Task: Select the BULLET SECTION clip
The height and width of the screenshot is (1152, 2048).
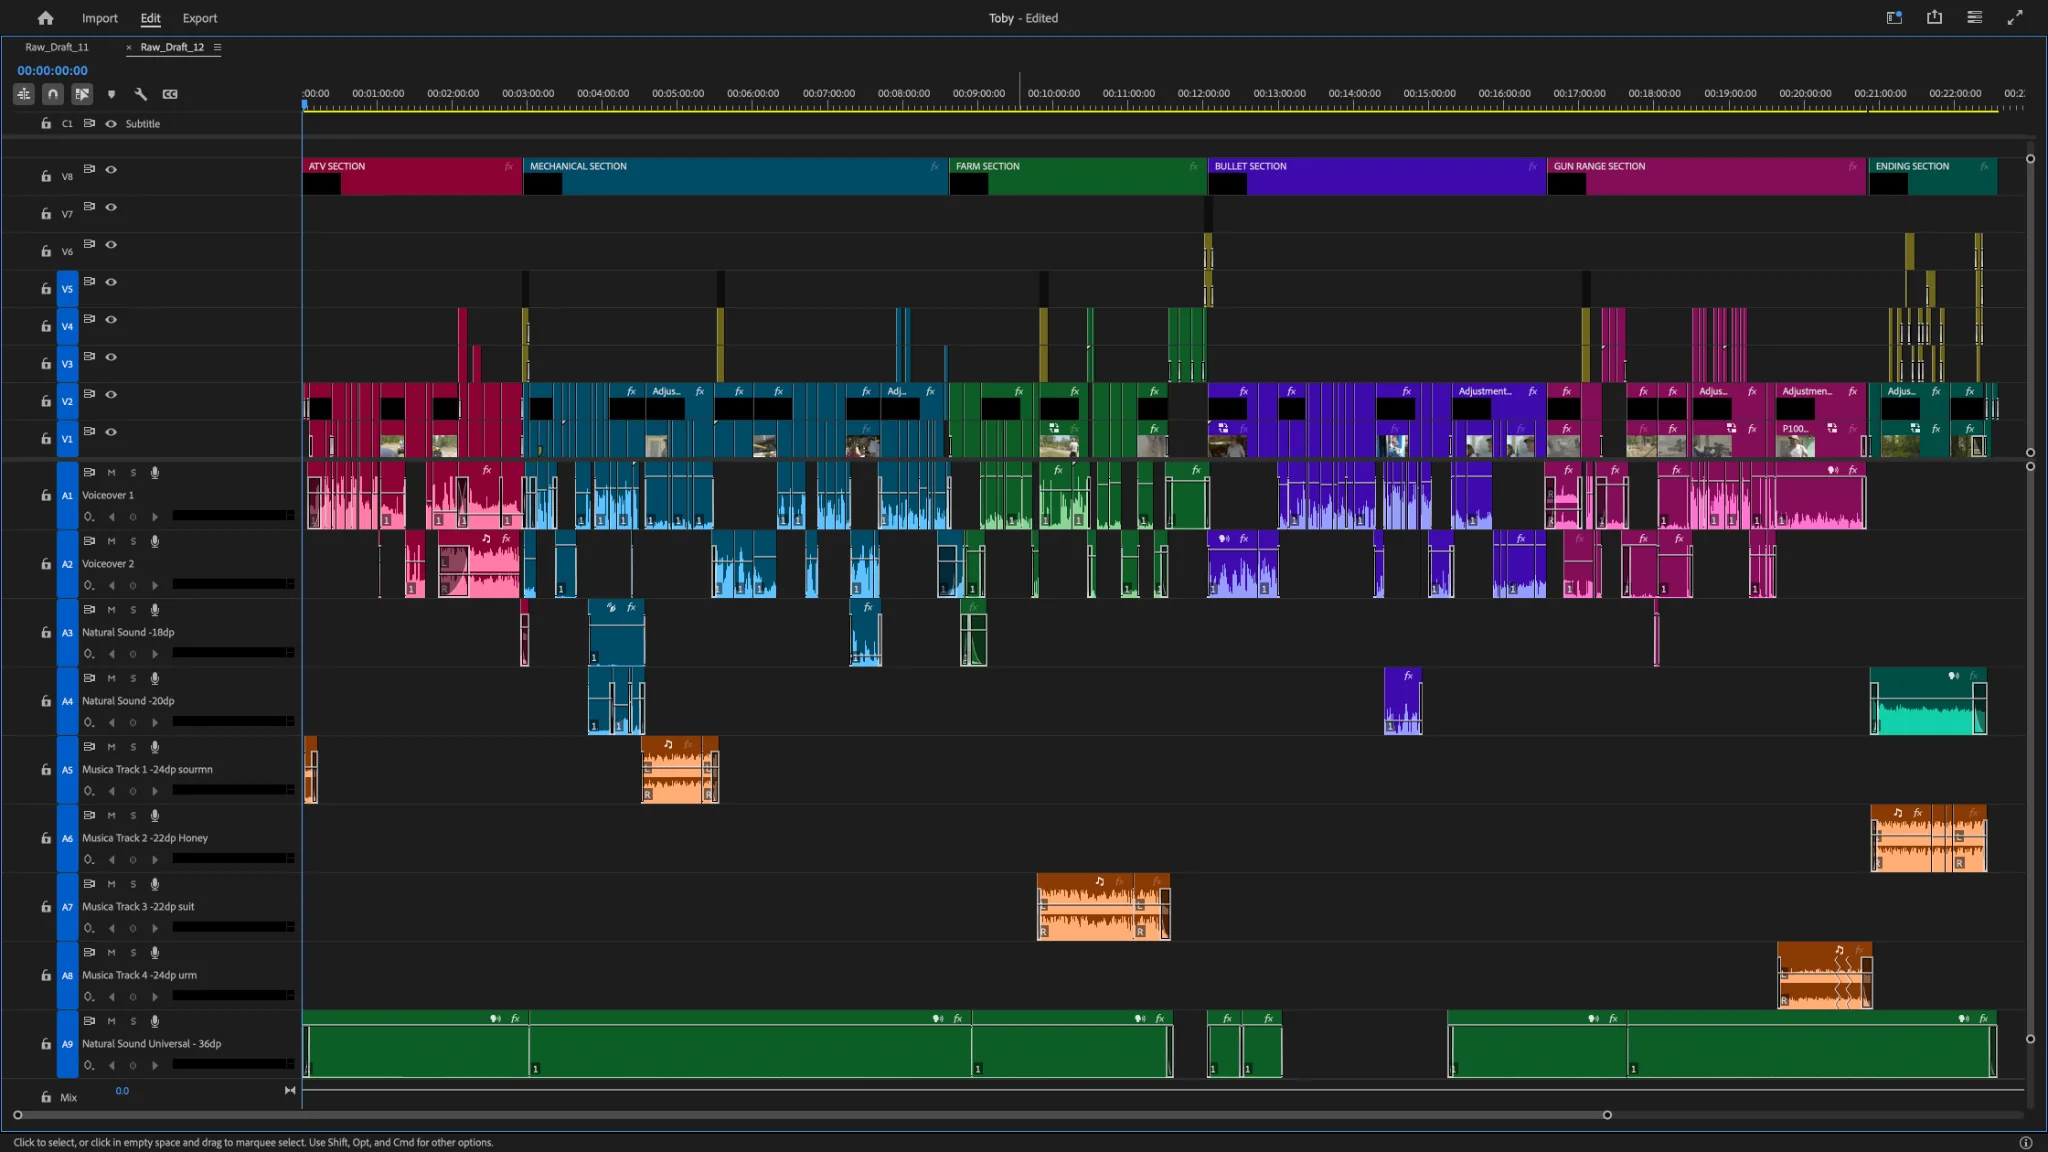Action: click(1377, 176)
